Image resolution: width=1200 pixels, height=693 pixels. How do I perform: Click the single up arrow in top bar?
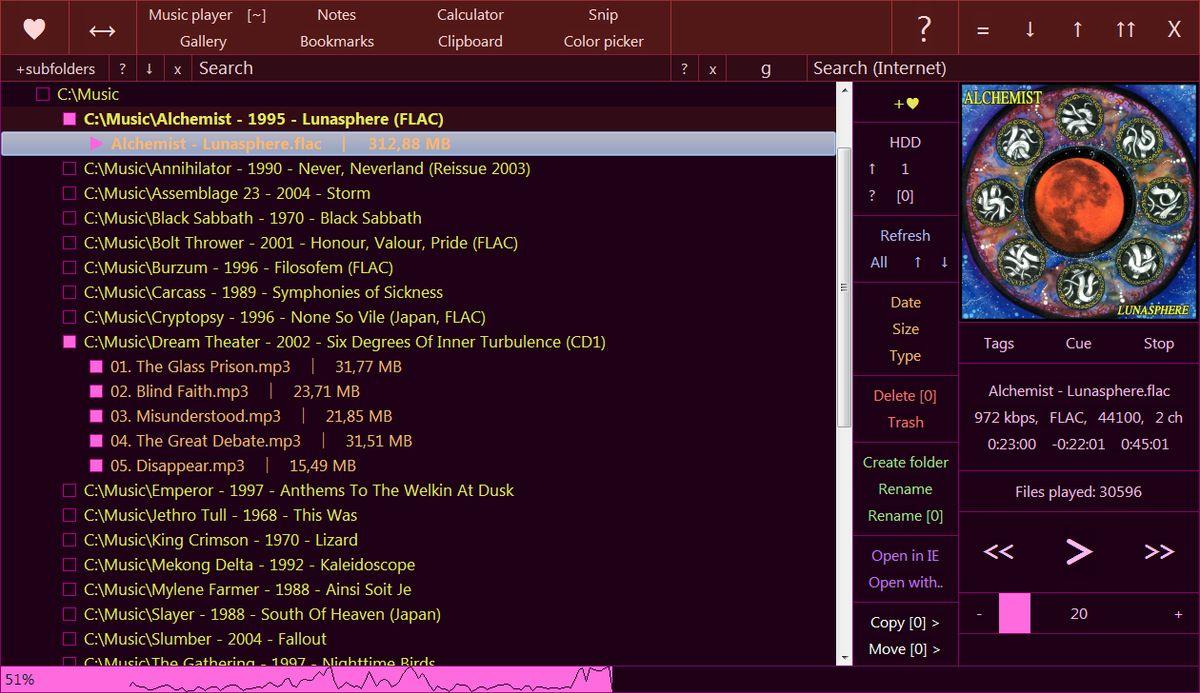[1078, 29]
